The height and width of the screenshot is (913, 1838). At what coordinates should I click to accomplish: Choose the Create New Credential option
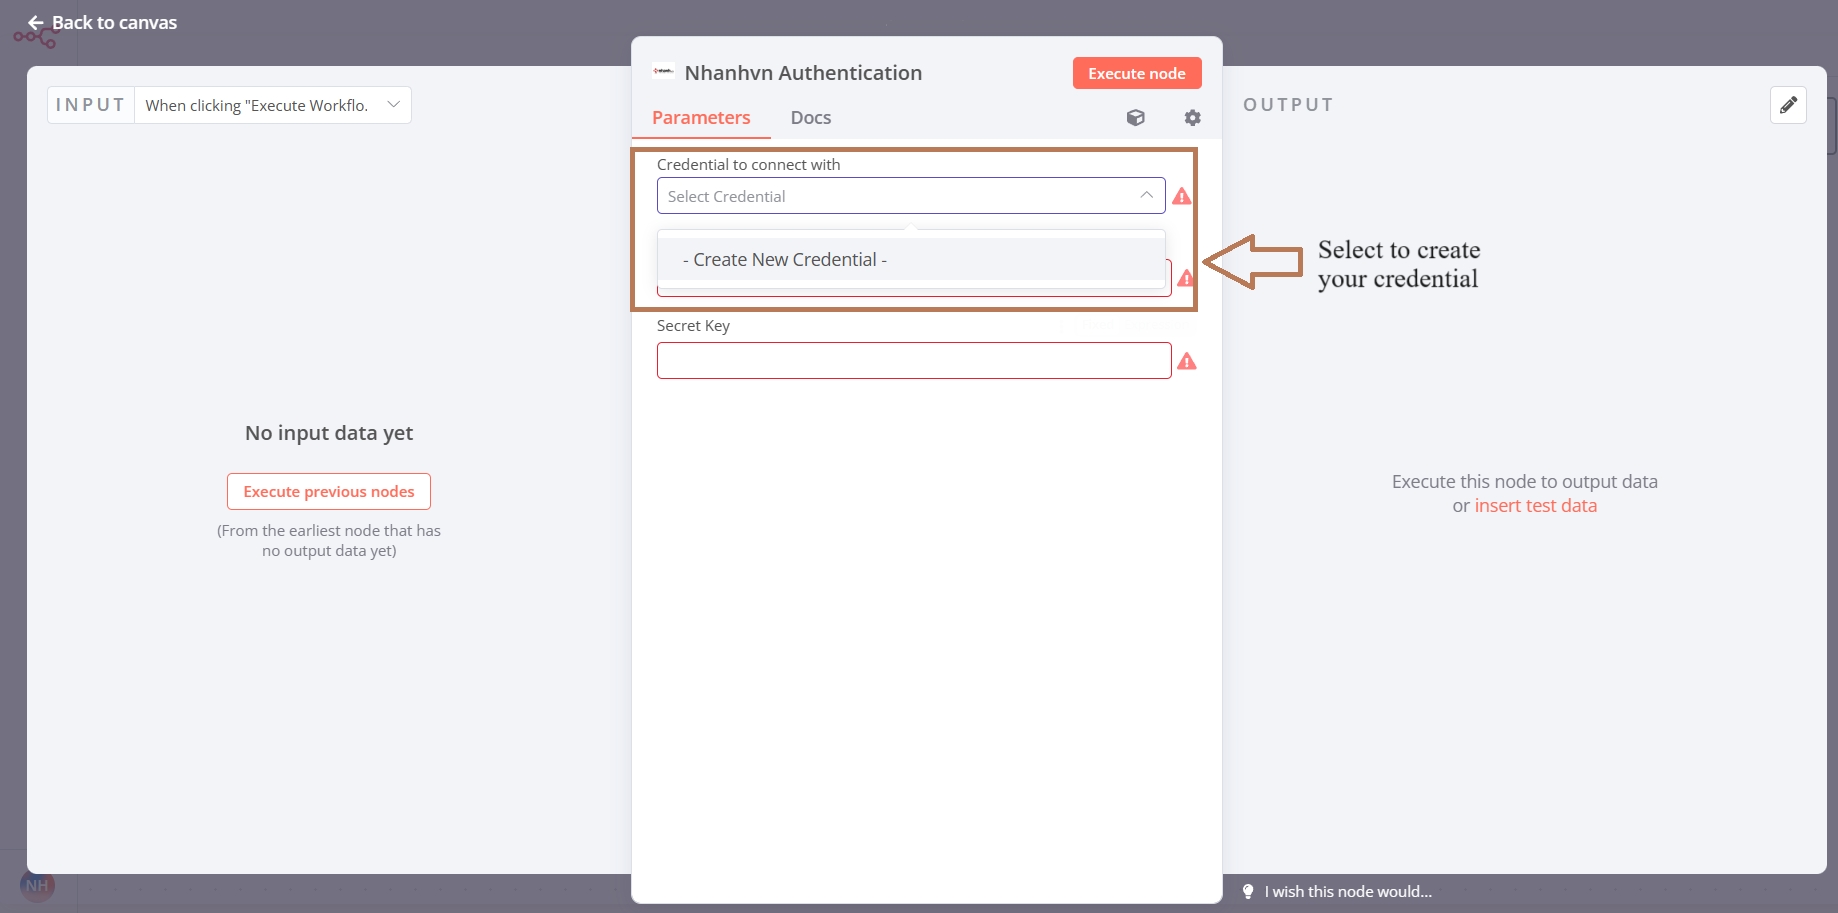point(785,260)
